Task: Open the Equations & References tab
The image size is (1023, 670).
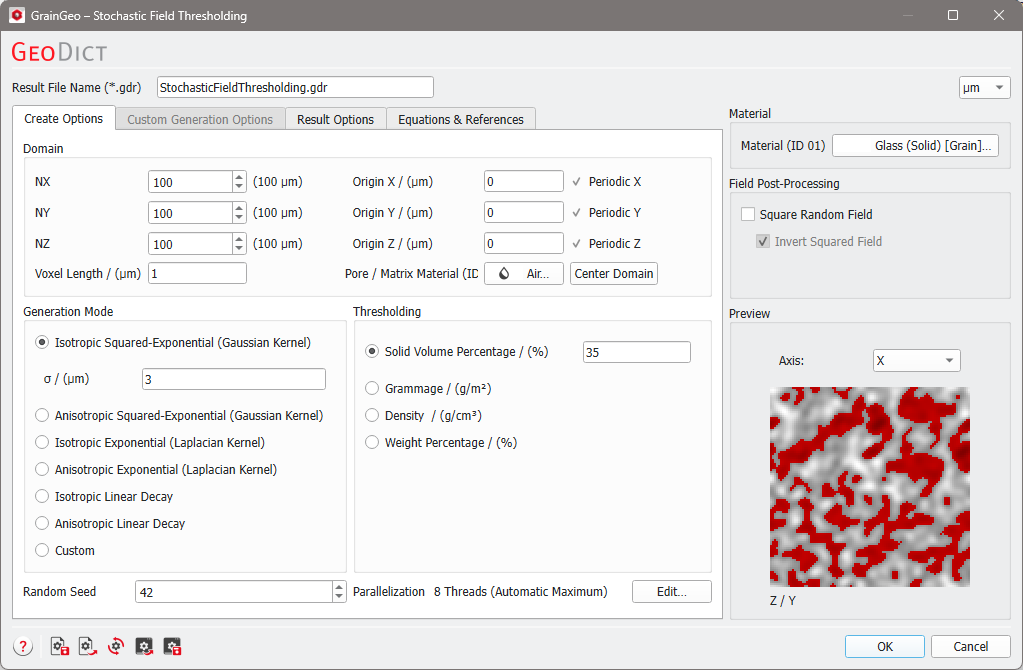Action: [x=460, y=119]
